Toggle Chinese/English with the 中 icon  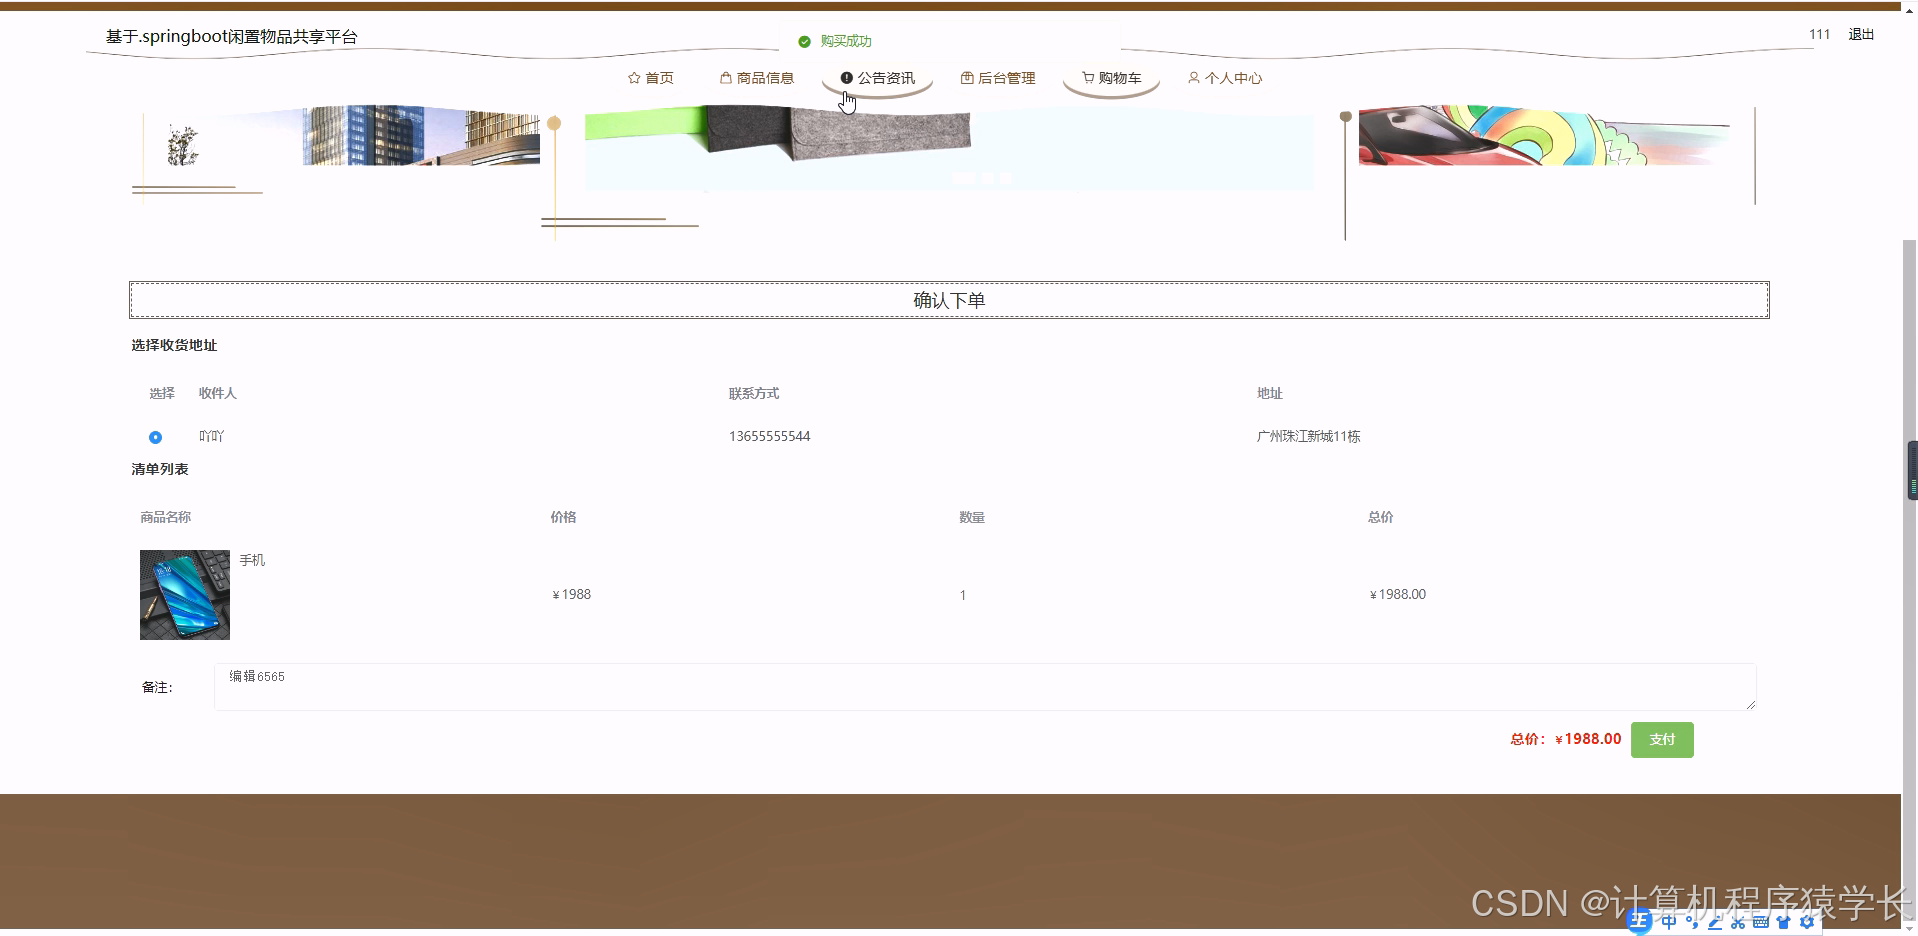pyautogui.click(x=1668, y=922)
